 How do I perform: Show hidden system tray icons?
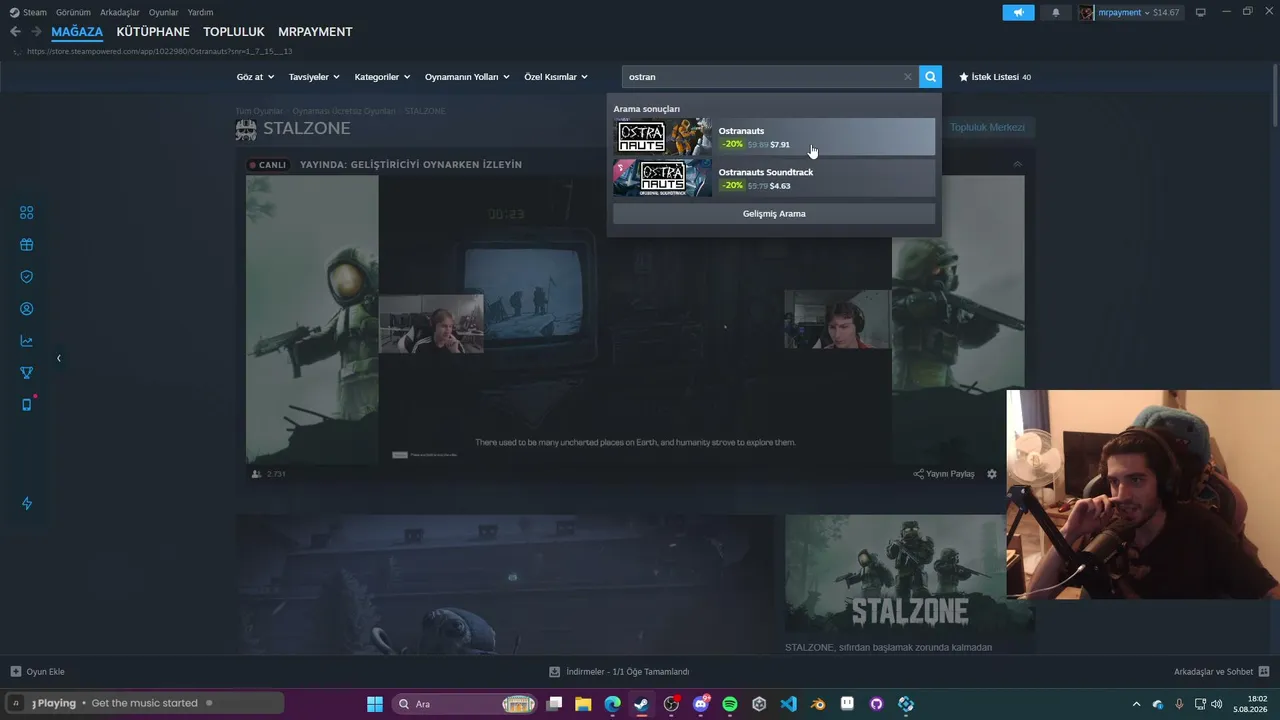coord(1136,704)
